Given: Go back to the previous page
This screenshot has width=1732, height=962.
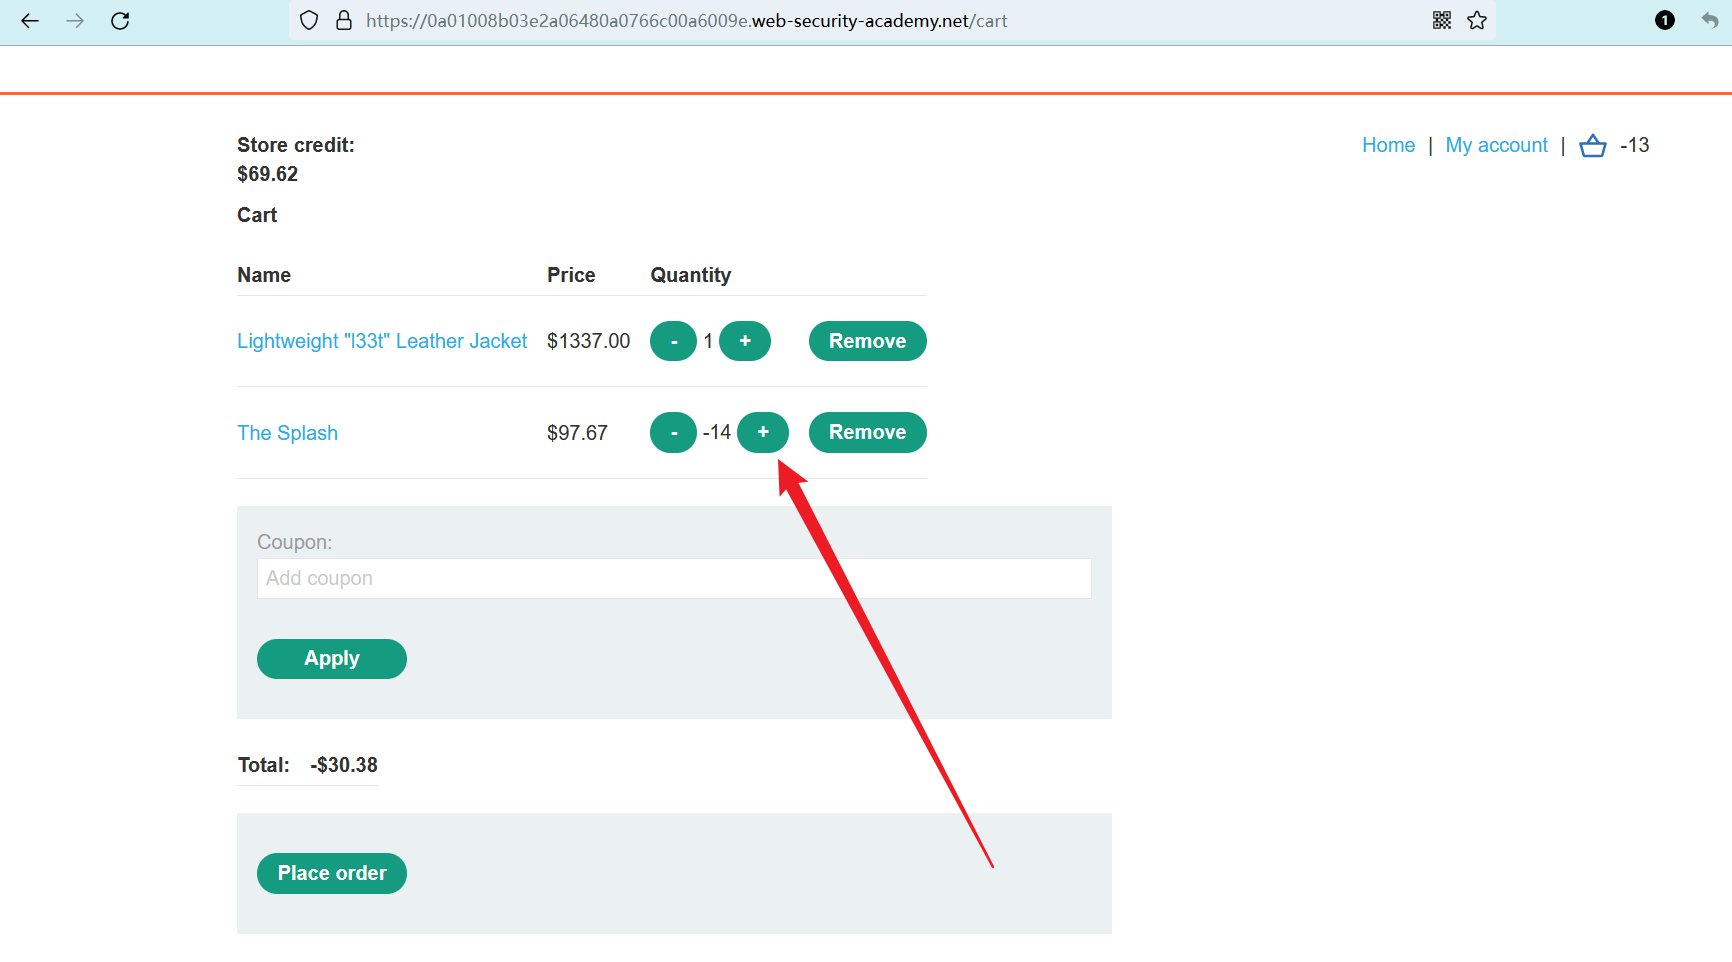Looking at the screenshot, I should pyautogui.click(x=30, y=21).
